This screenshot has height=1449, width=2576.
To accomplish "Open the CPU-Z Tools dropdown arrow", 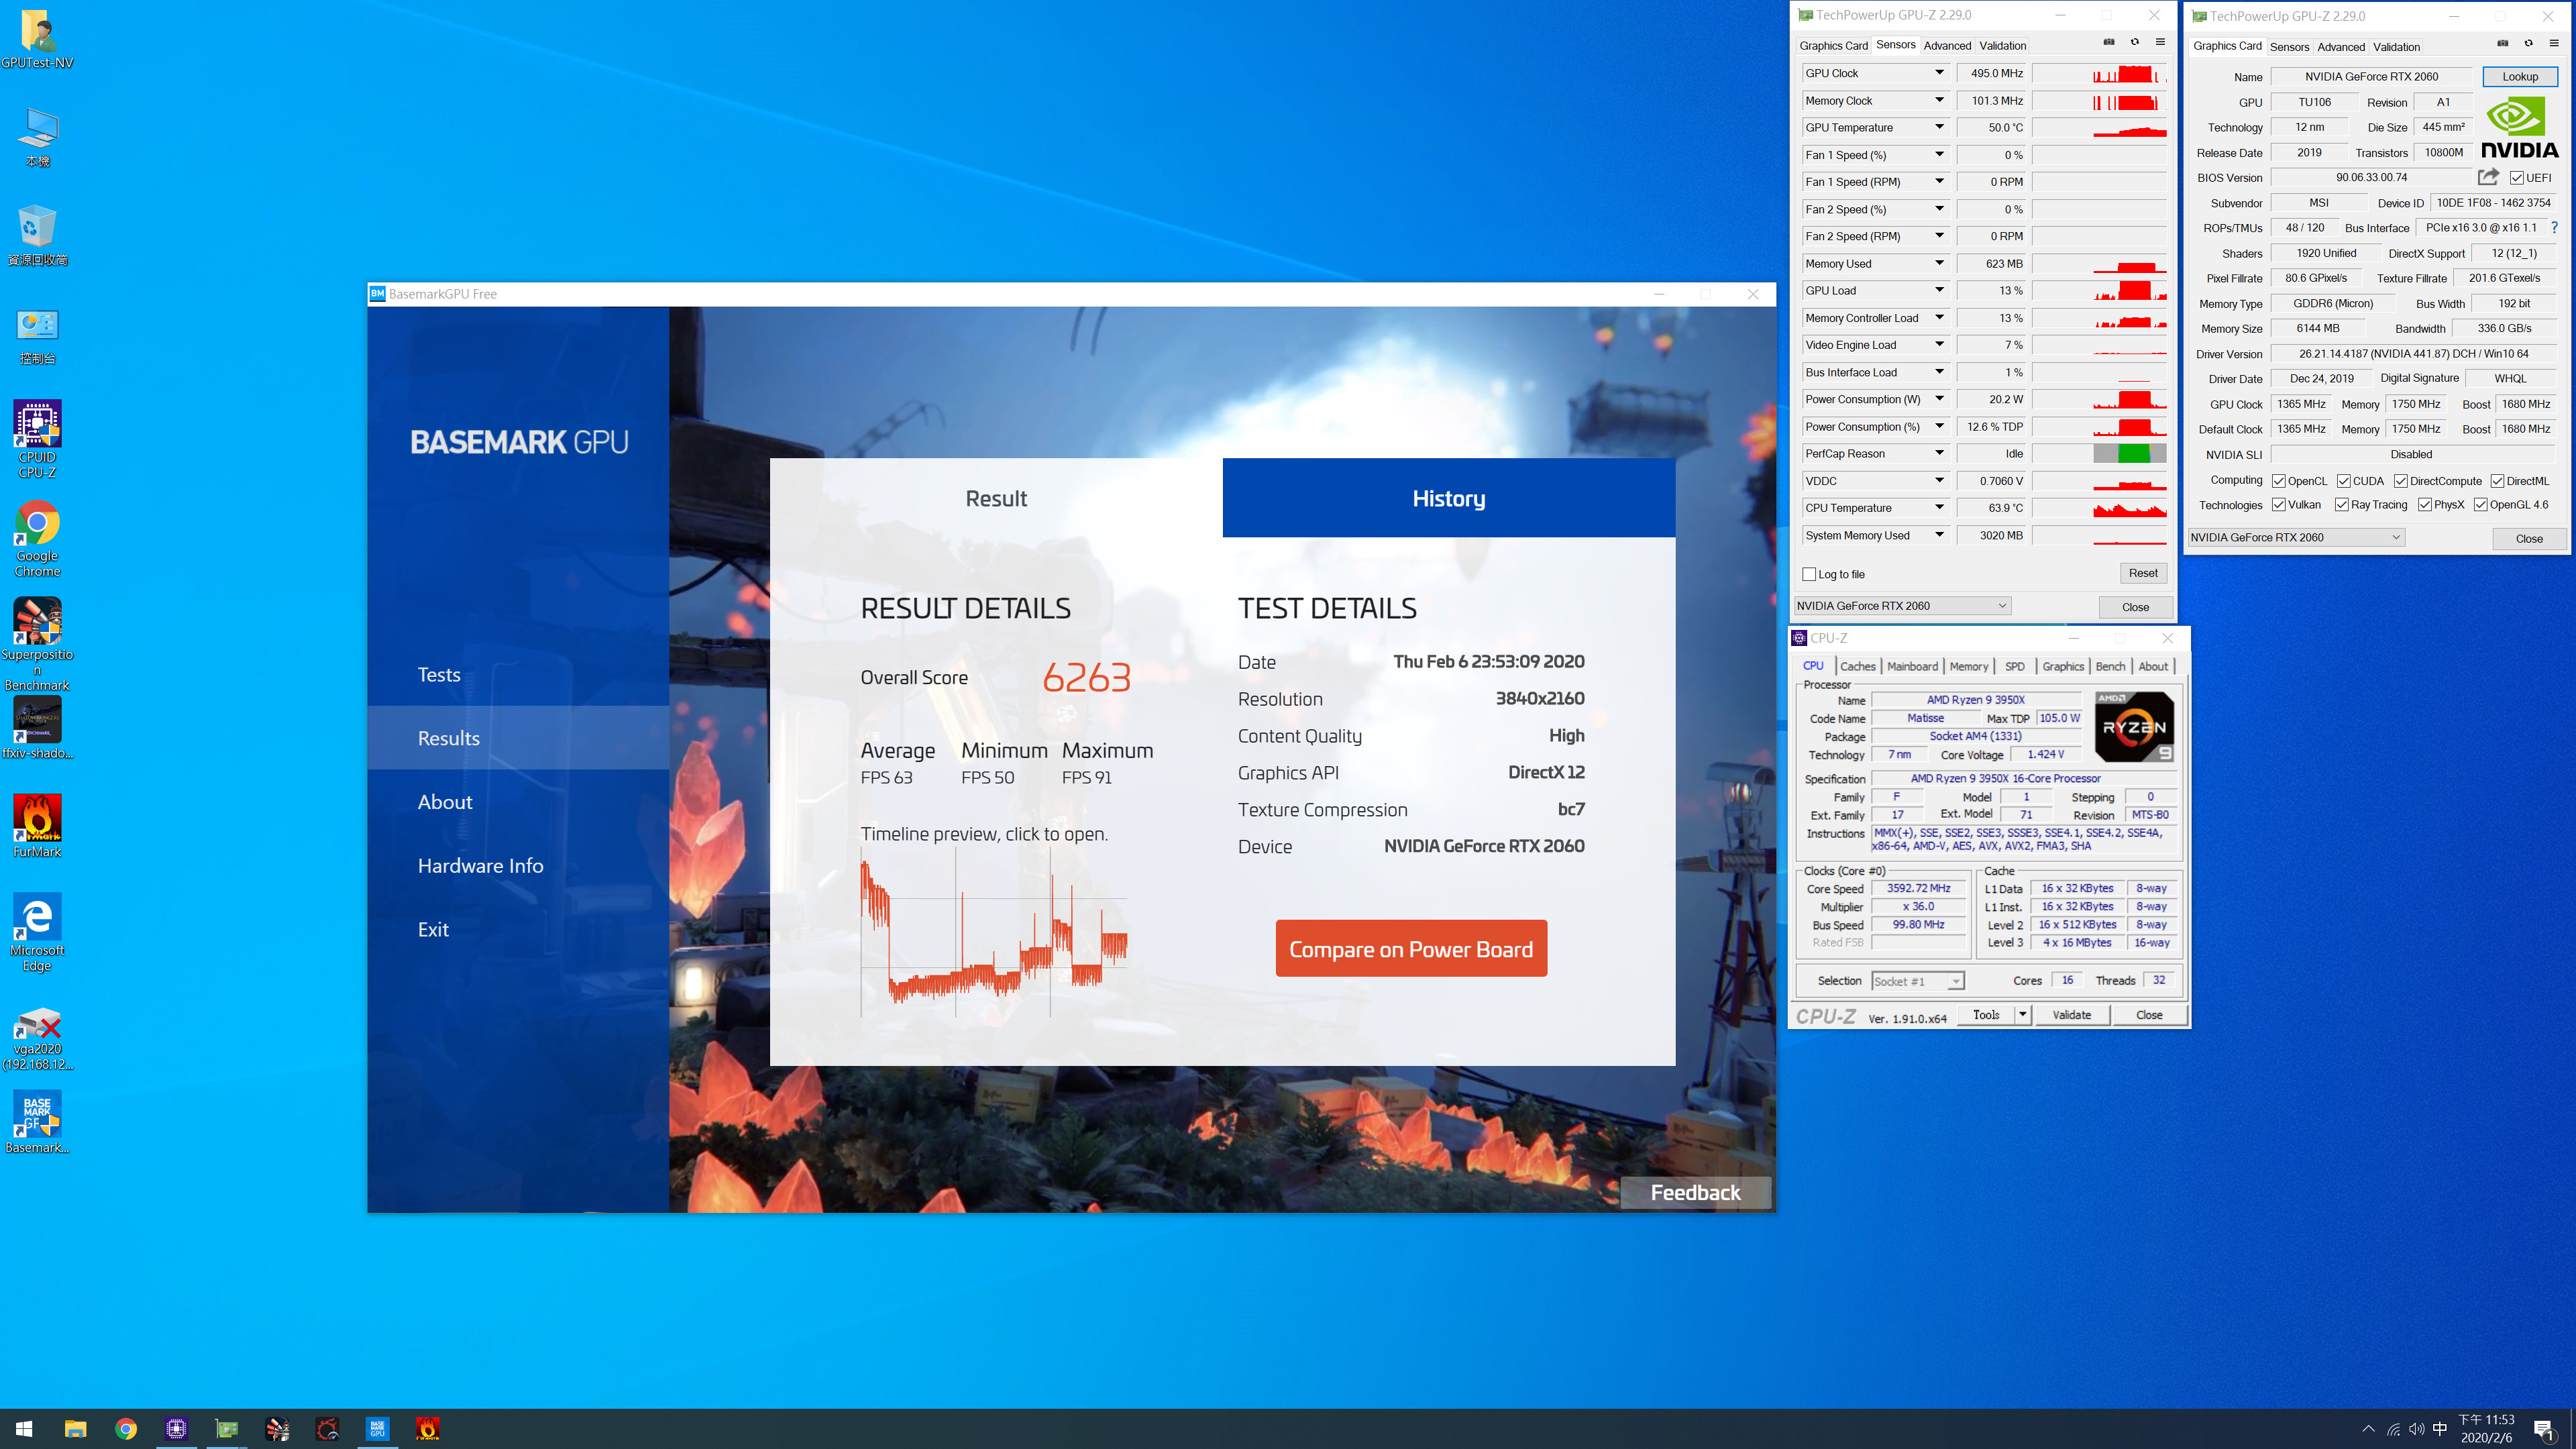I will [x=2022, y=1014].
